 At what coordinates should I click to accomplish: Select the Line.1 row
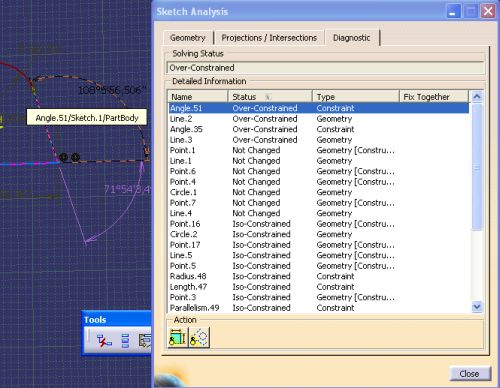click(318, 161)
